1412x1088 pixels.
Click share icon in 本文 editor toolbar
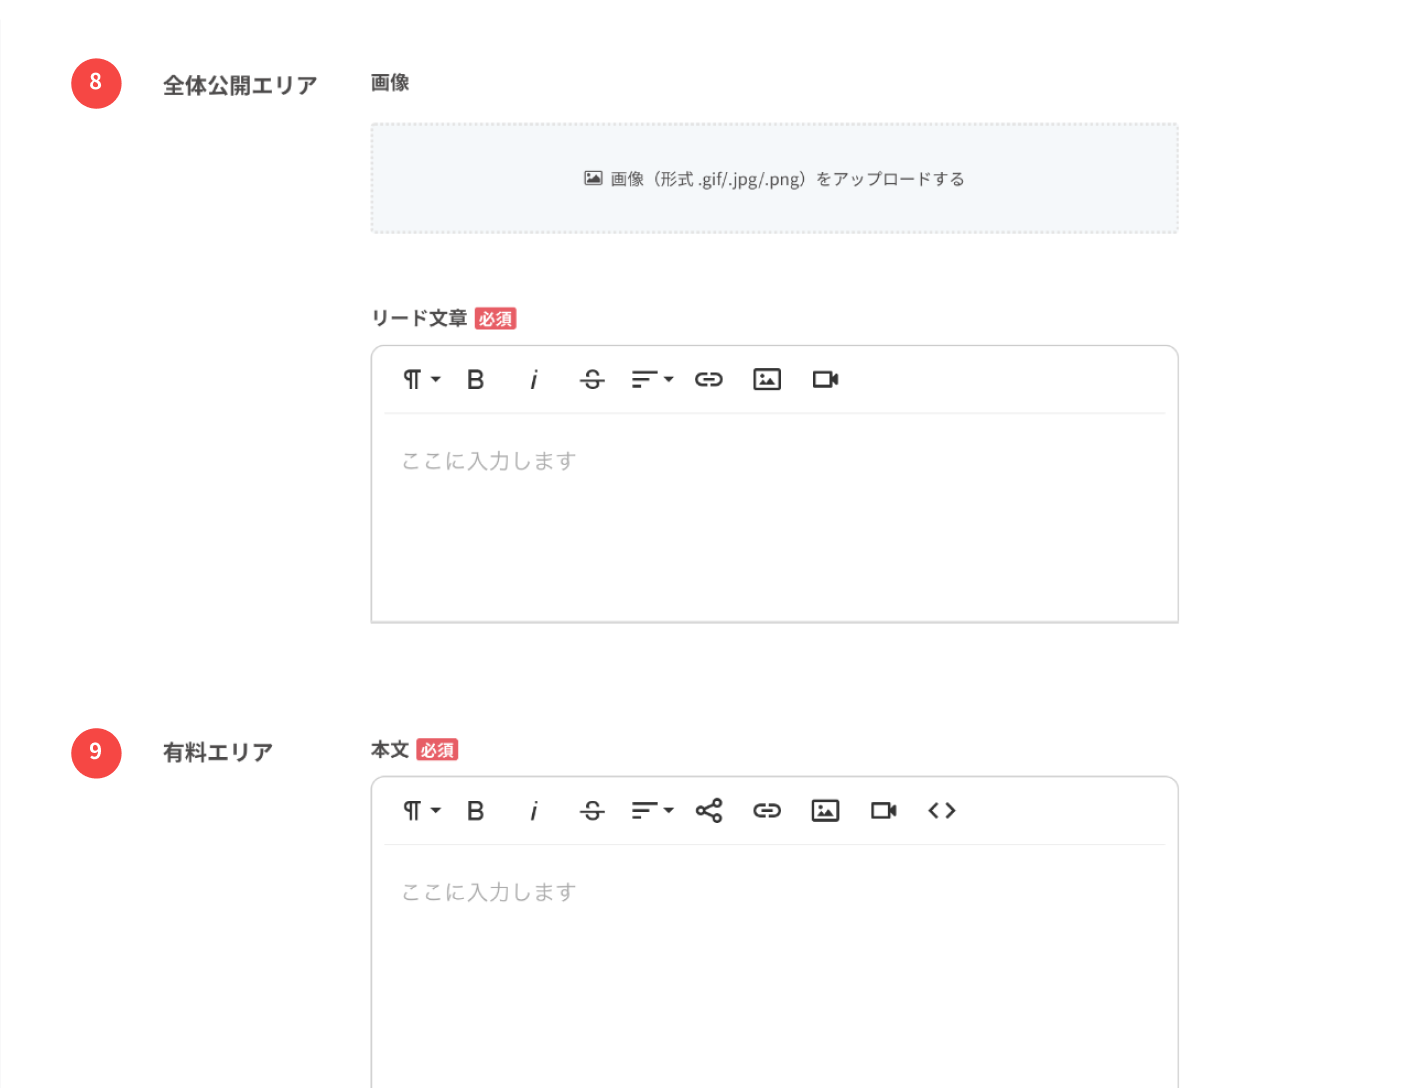click(709, 811)
